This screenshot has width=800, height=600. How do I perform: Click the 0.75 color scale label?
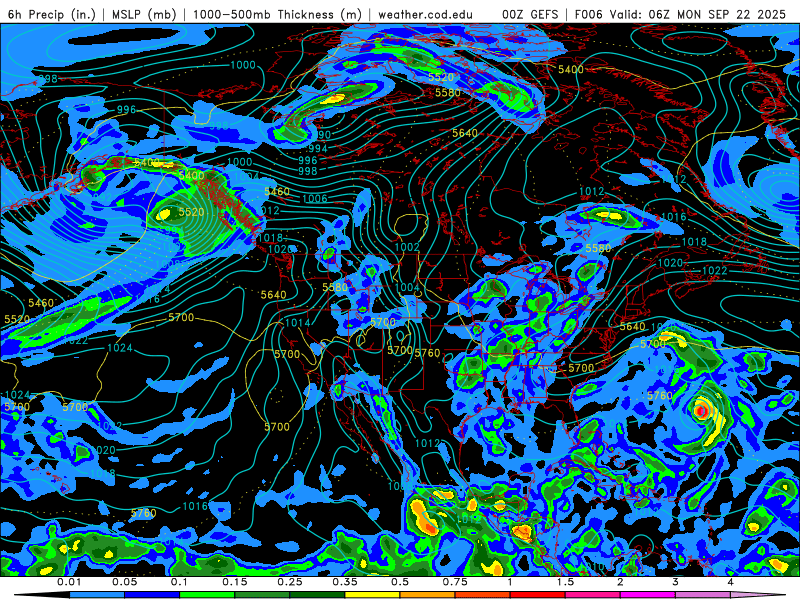coord(455,582)
